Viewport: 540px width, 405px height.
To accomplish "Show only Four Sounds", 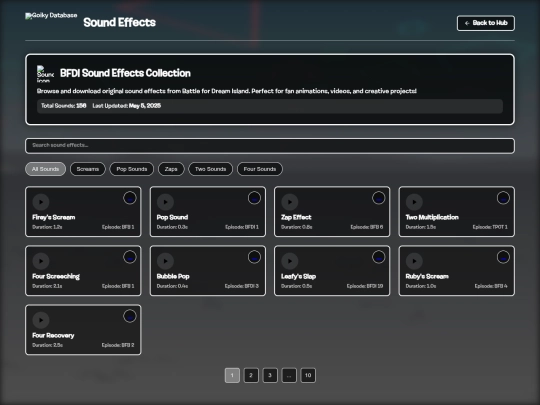I will (x=260, y=169).
